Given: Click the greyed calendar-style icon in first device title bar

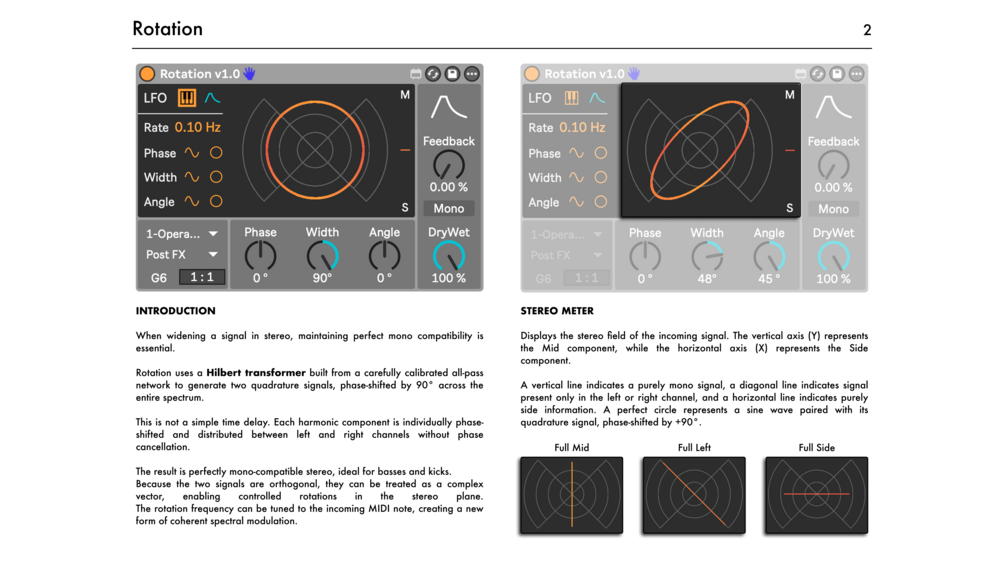Looking at the screenshot, I should pos(415,74).
